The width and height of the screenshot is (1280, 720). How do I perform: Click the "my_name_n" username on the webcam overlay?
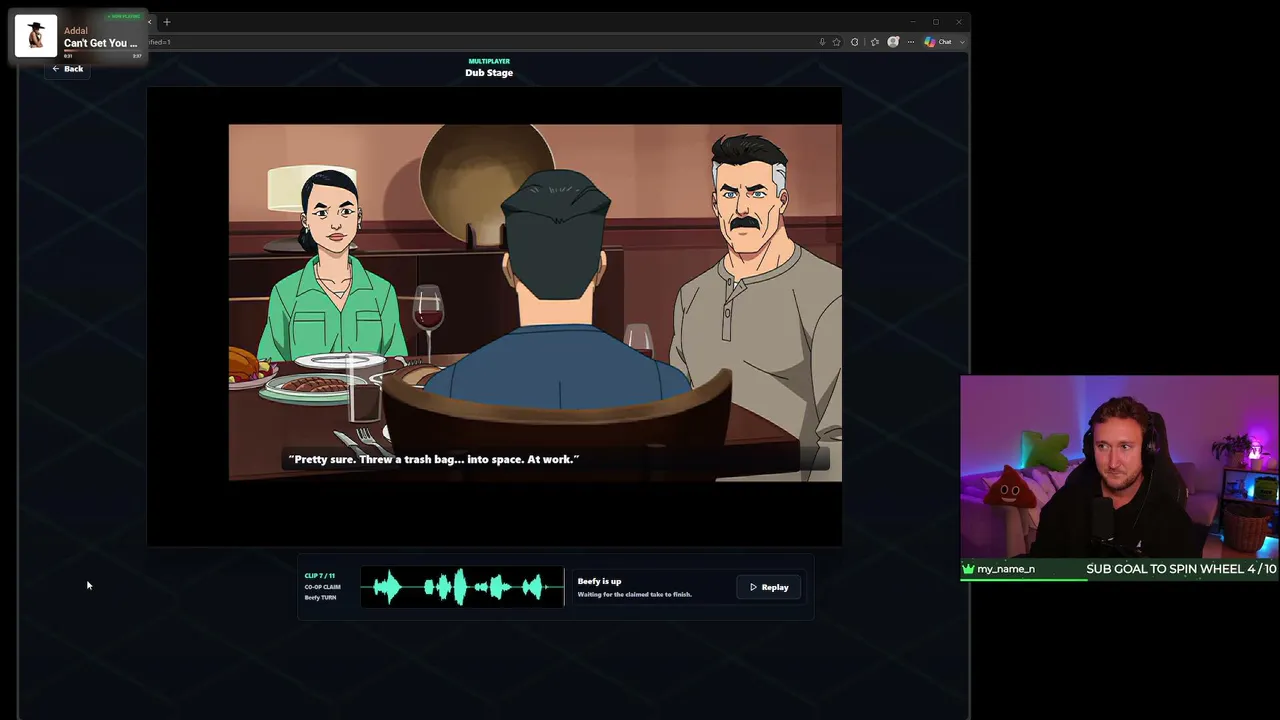[1006, 569]
